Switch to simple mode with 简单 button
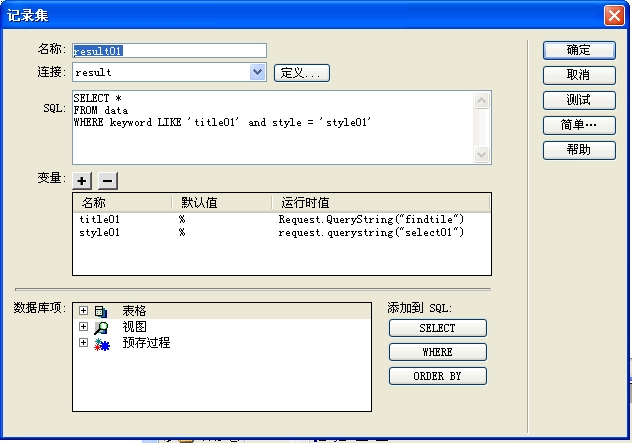 [578, 125]
